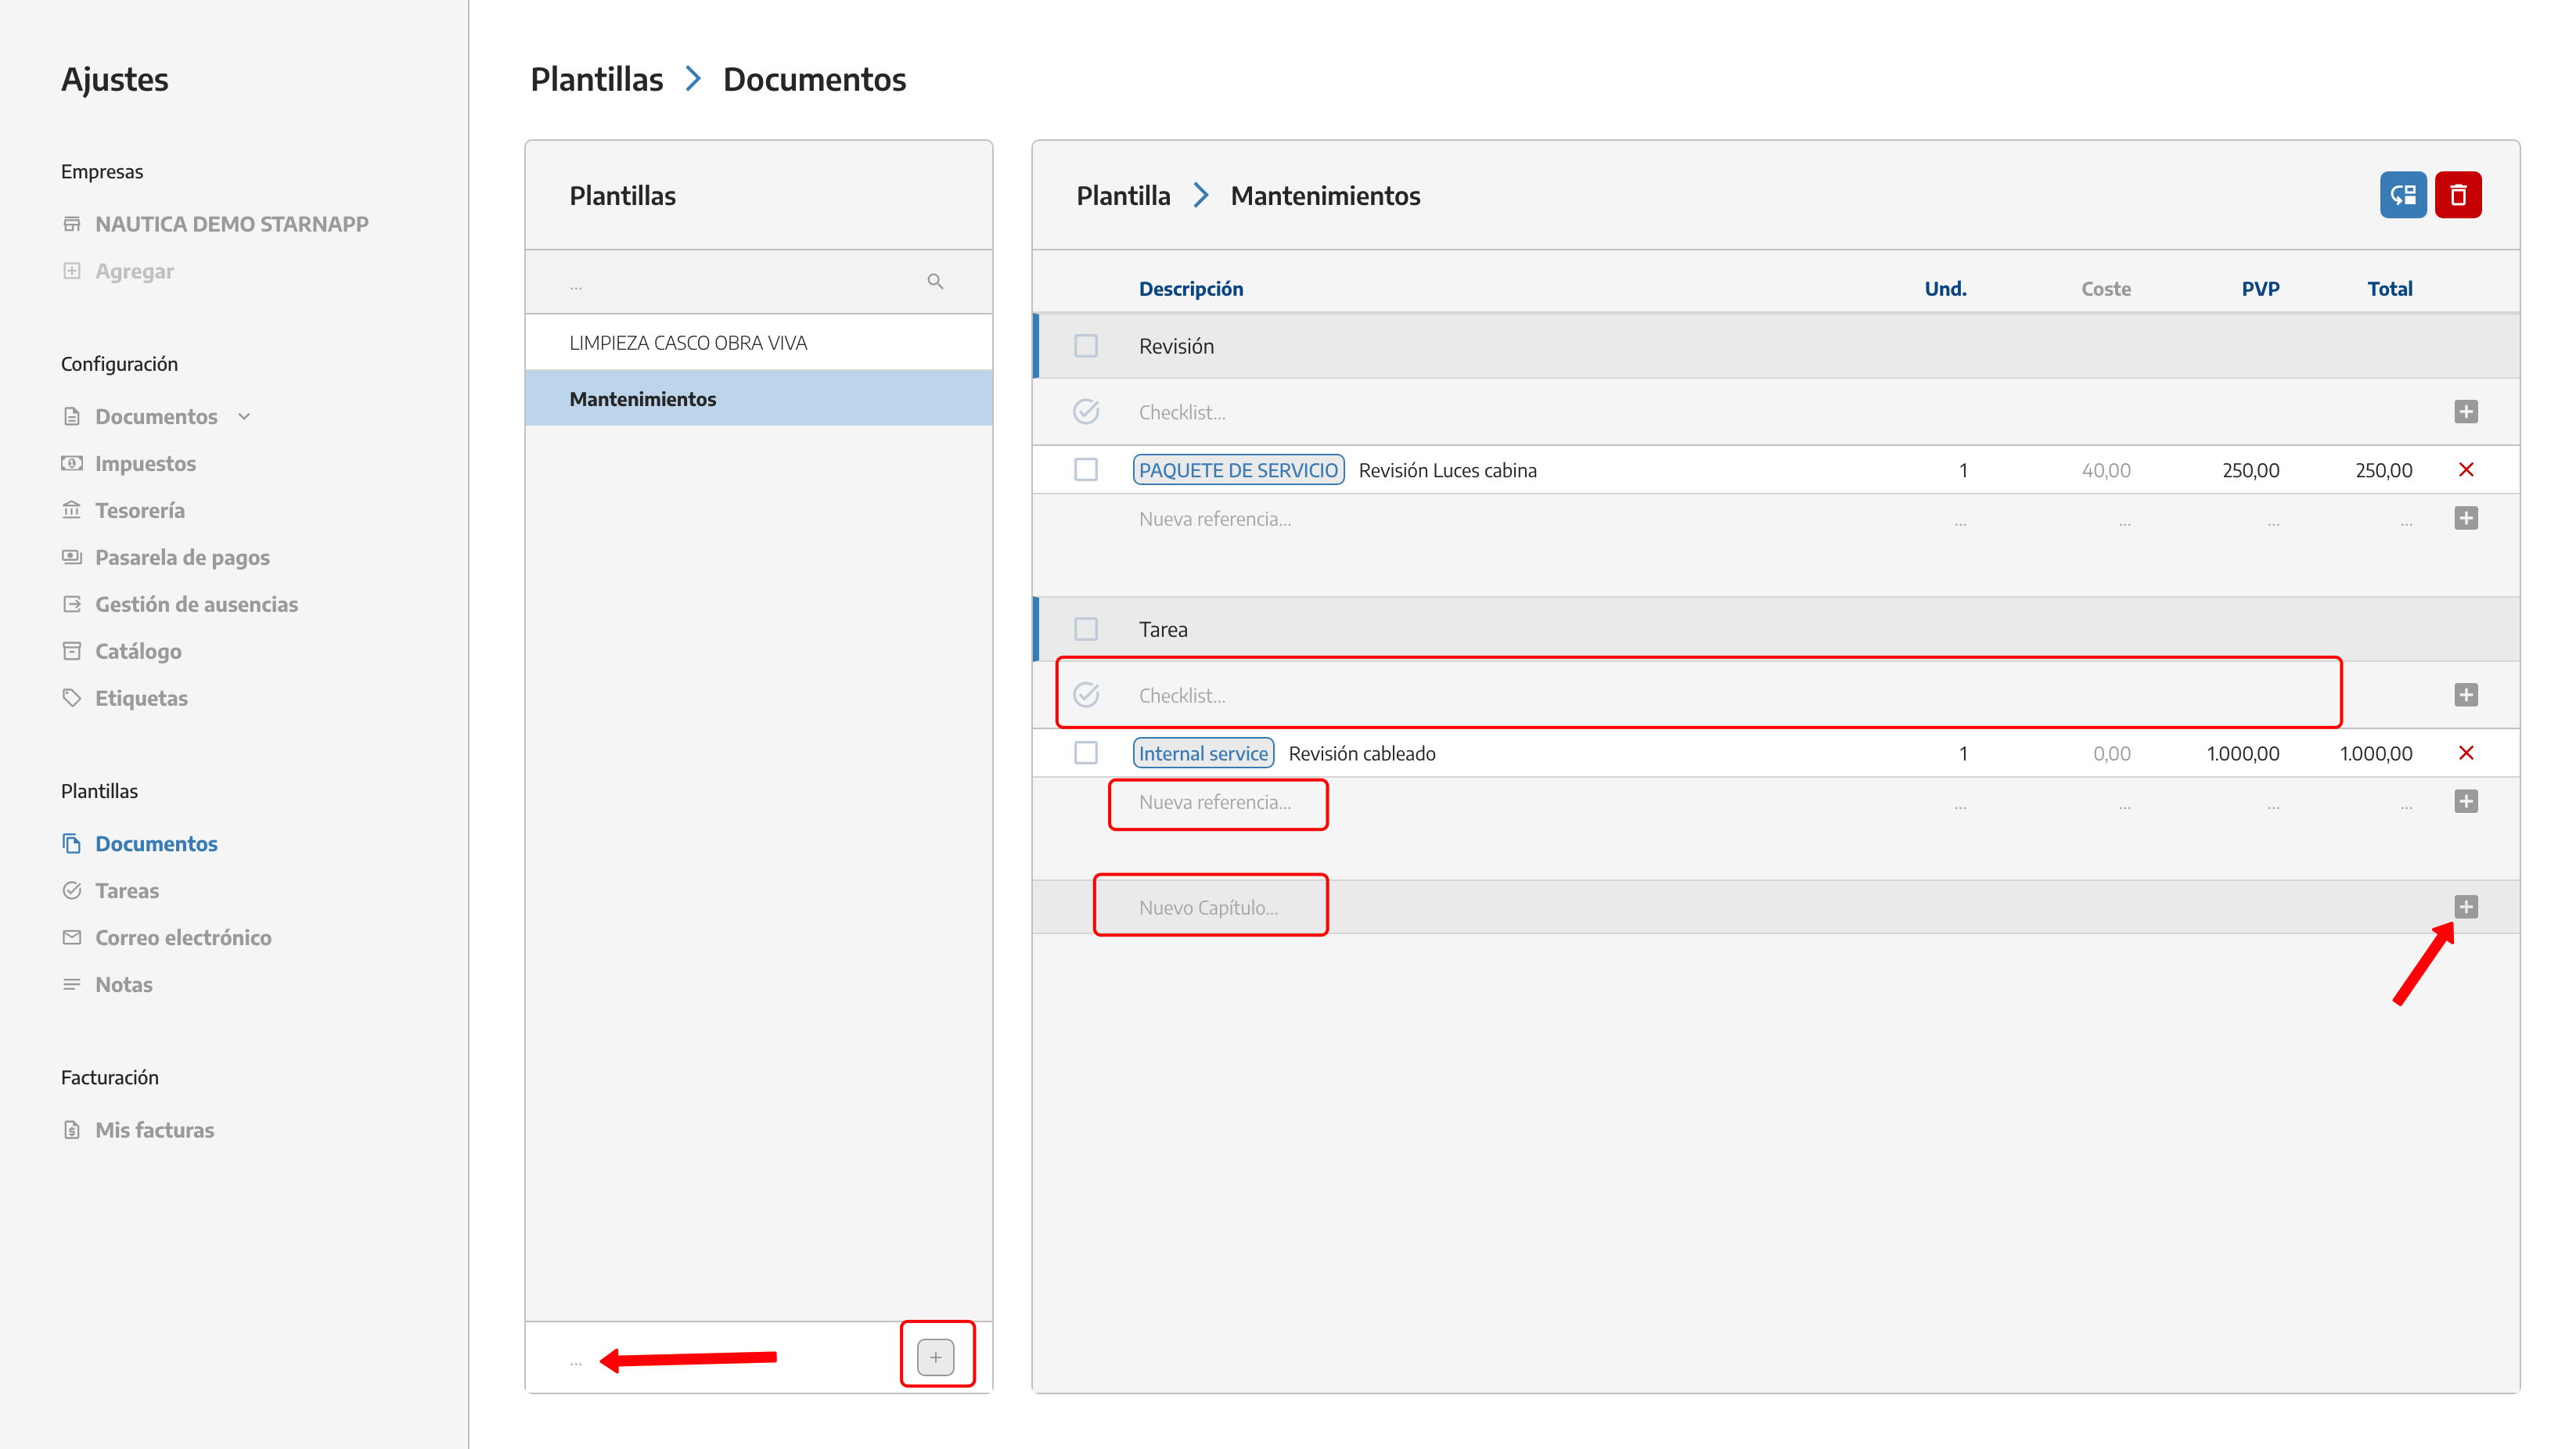Select LIMPIEZA CASCO OBRA VIVA template
The height and width of the screenshot is (1449, 2576).
coord(759,343)
